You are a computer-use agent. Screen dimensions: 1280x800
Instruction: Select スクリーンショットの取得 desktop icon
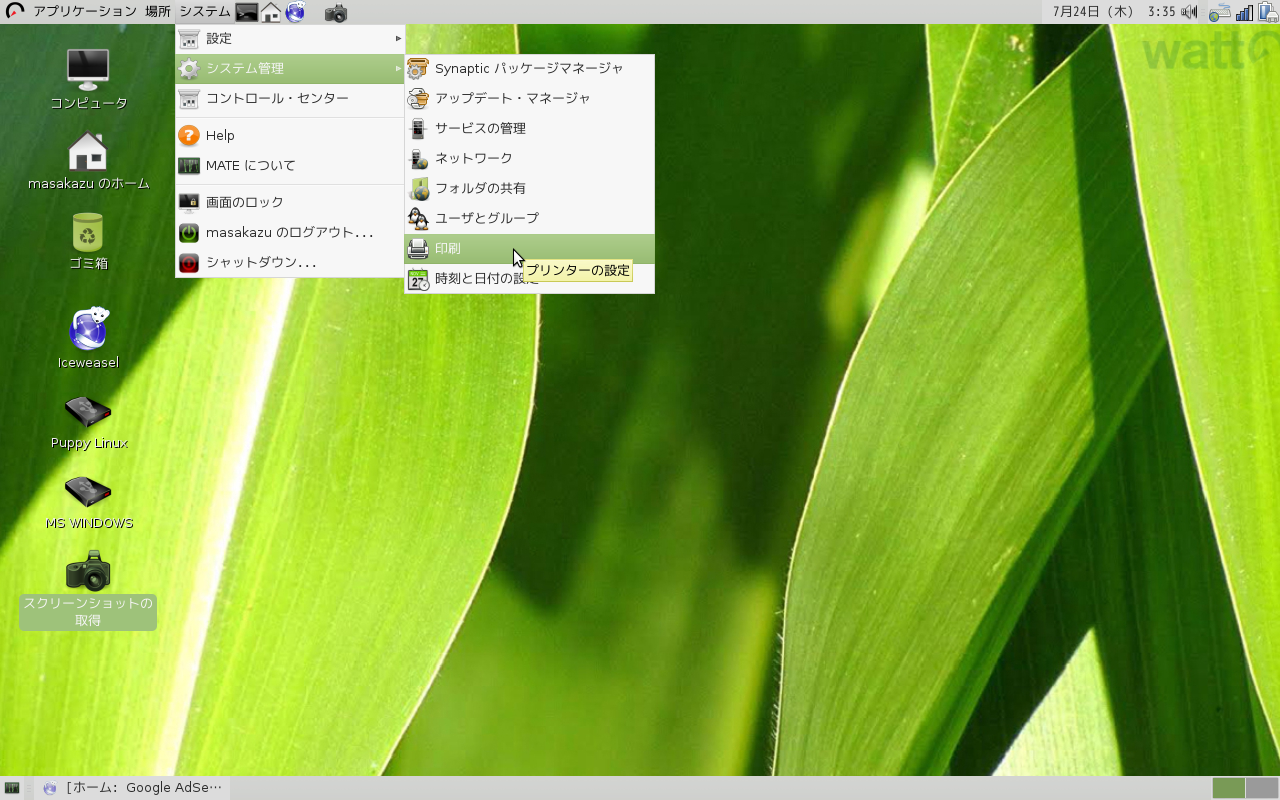tap(89, 590)
